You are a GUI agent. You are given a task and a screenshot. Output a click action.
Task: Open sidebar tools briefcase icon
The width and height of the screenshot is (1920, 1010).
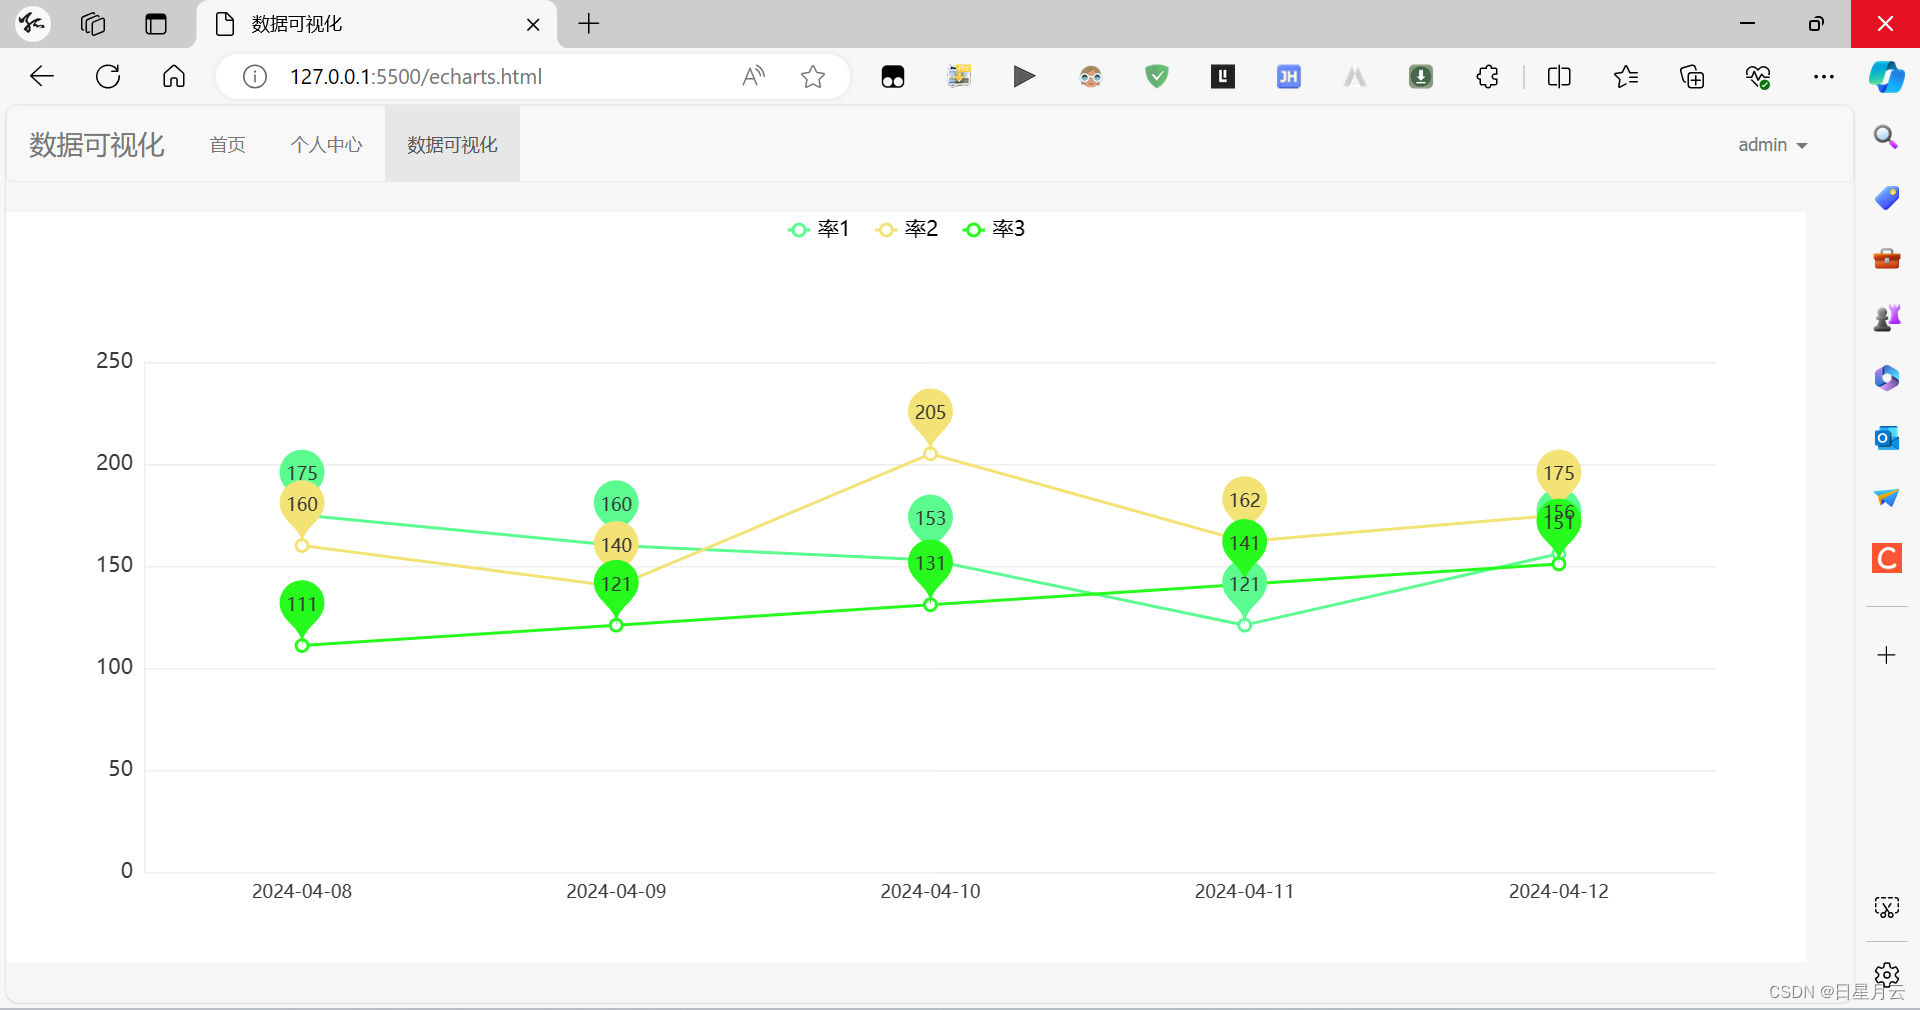tap(1887, 259)
